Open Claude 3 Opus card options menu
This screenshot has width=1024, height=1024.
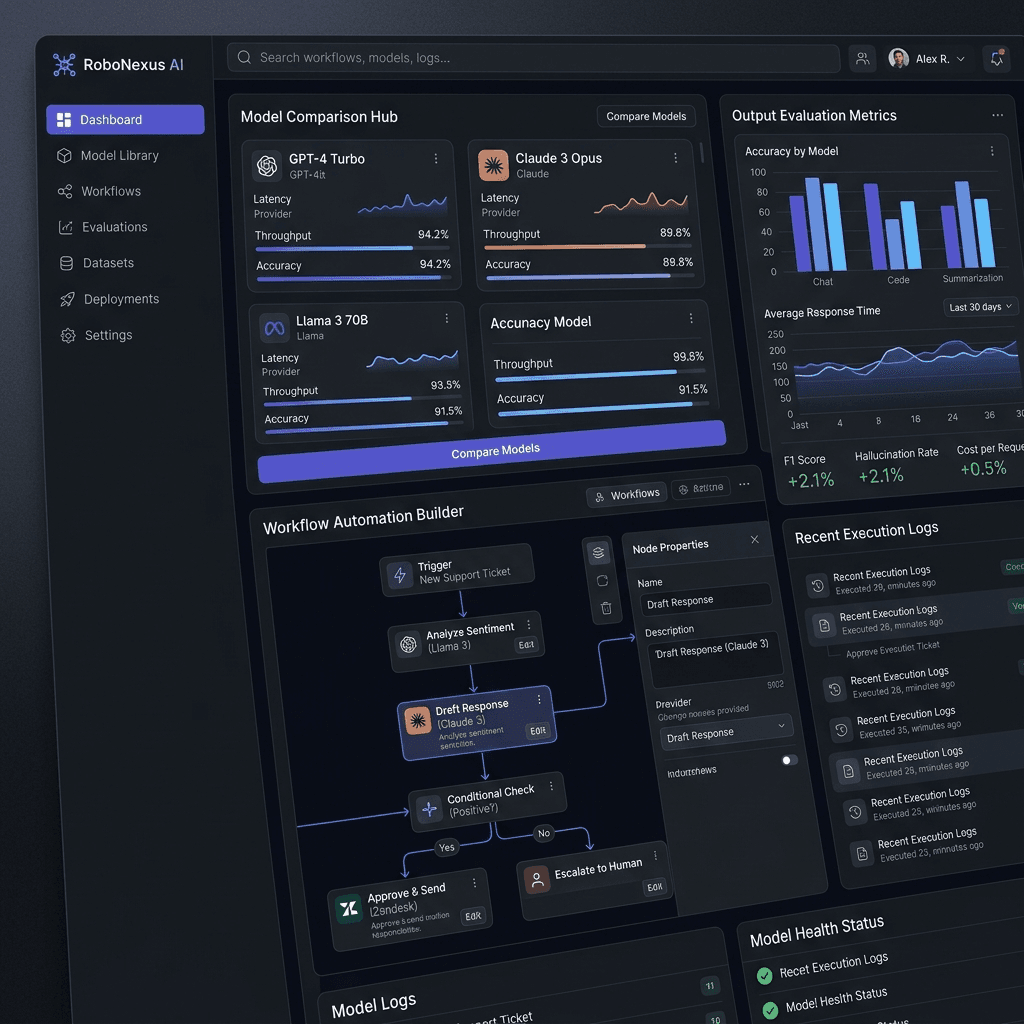675,158
